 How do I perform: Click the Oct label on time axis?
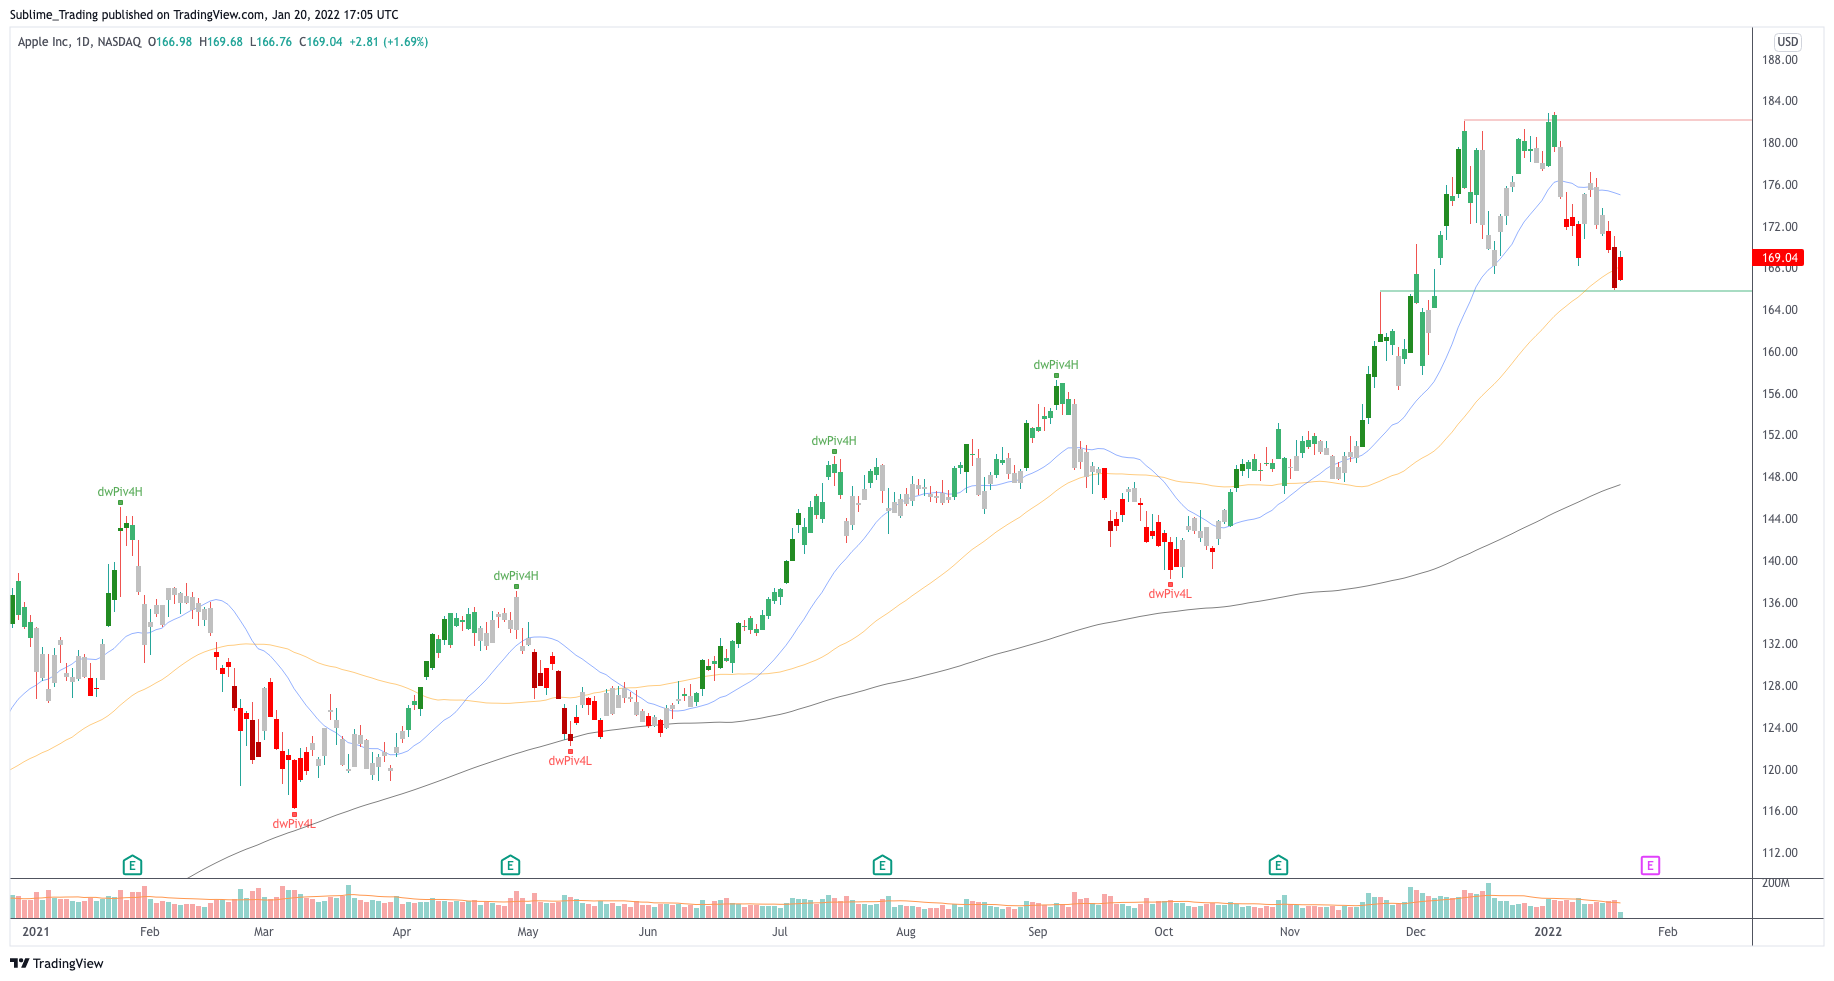(1163, 932)
